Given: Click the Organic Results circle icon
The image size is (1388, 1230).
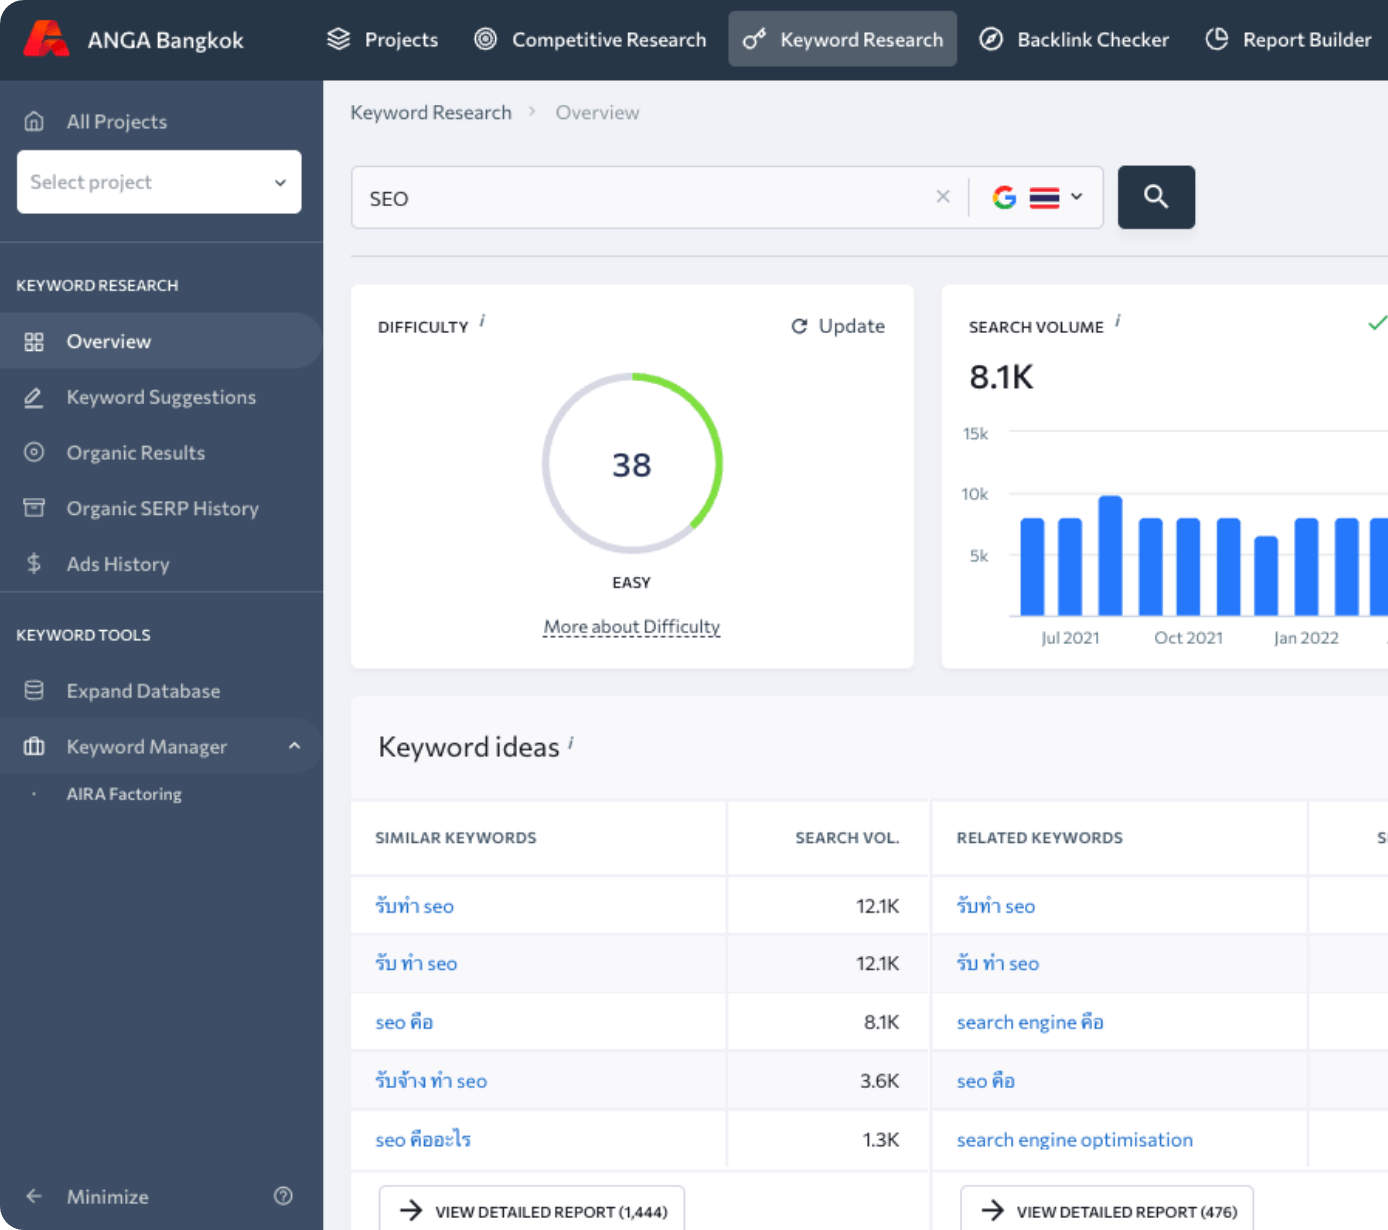Looking at the screenshot, I should click(x=34, y=452).
